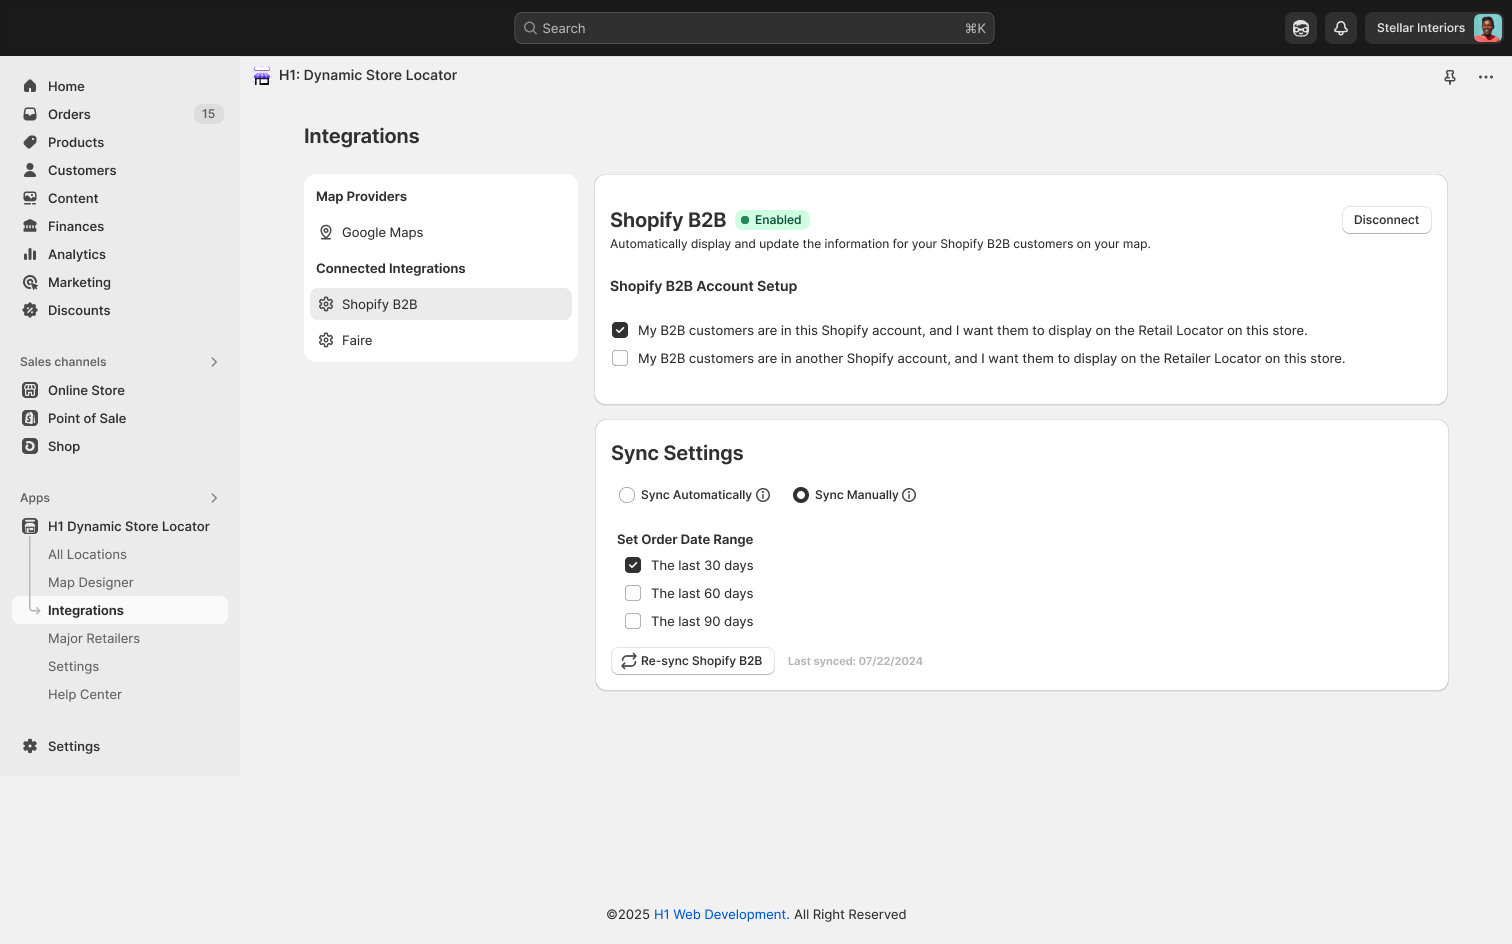The width and height of the screenshot is (1512, 944).
Task: Click the Last synced 07/22/2024 text
Action: 855,661
